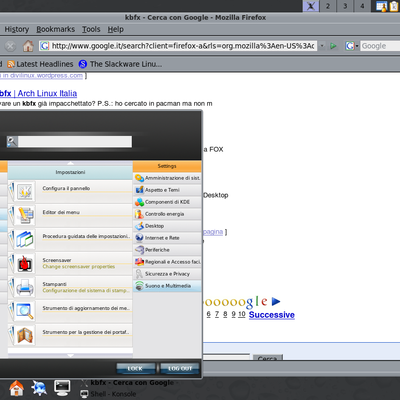Select Controllo energia category icon
The width and height of the screenshot is (400, 400).
(x=139, y=214)
